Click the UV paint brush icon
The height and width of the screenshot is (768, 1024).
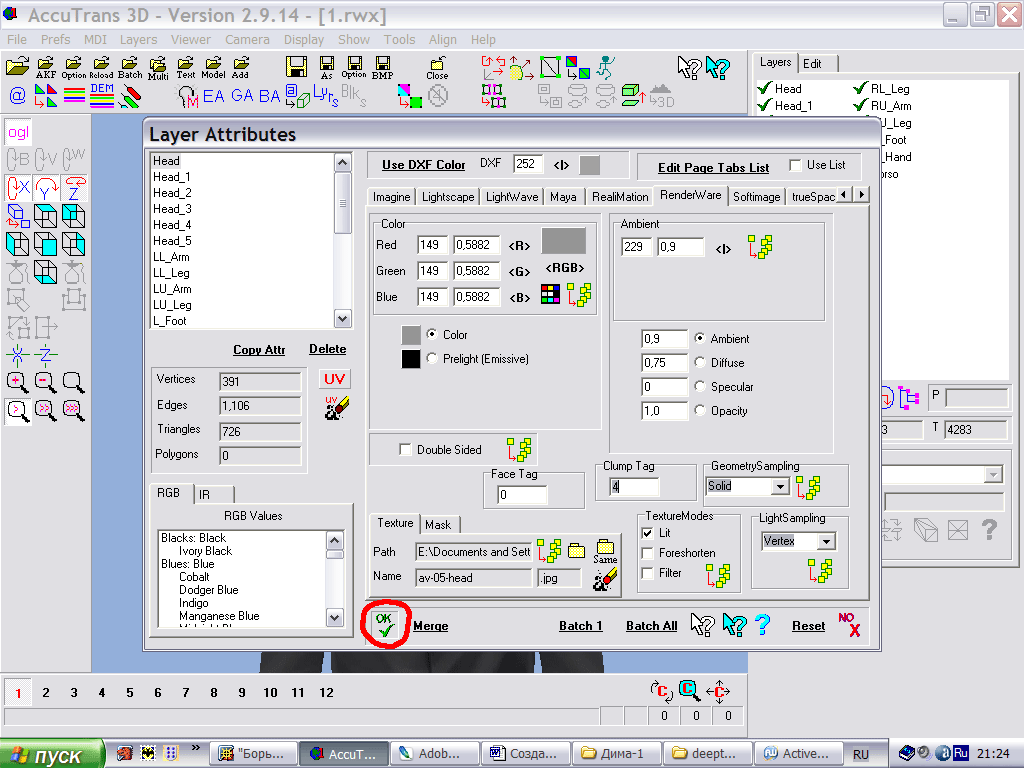337,408
